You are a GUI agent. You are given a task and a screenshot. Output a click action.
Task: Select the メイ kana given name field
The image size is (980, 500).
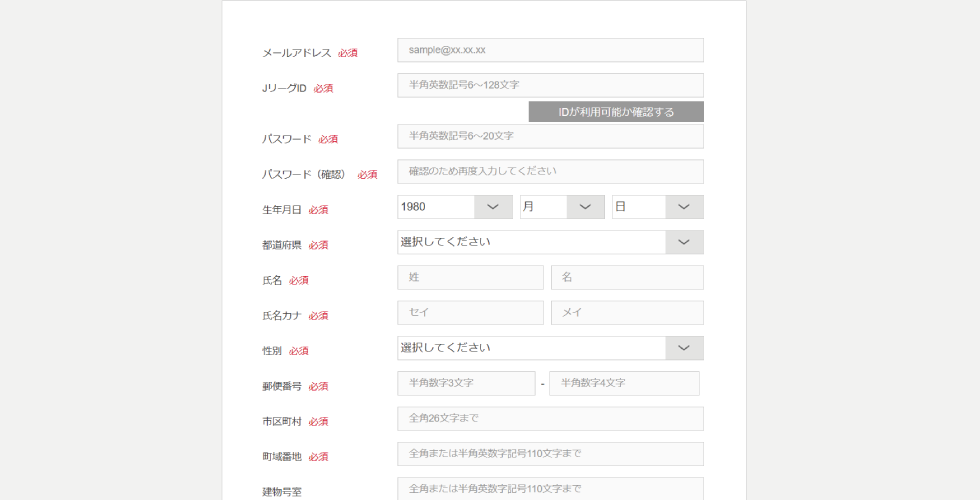click(627, 313)
